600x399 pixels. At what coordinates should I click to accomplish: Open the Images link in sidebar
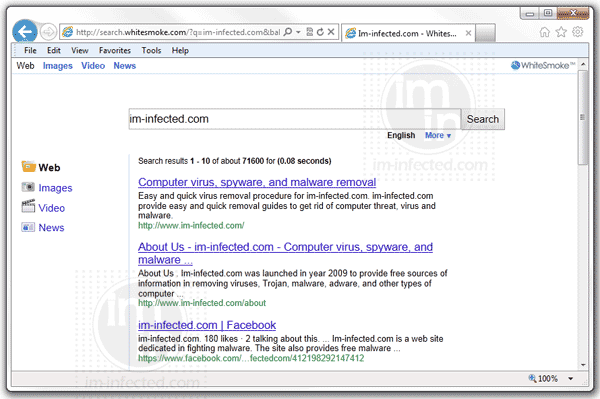(x=55, y=188)
